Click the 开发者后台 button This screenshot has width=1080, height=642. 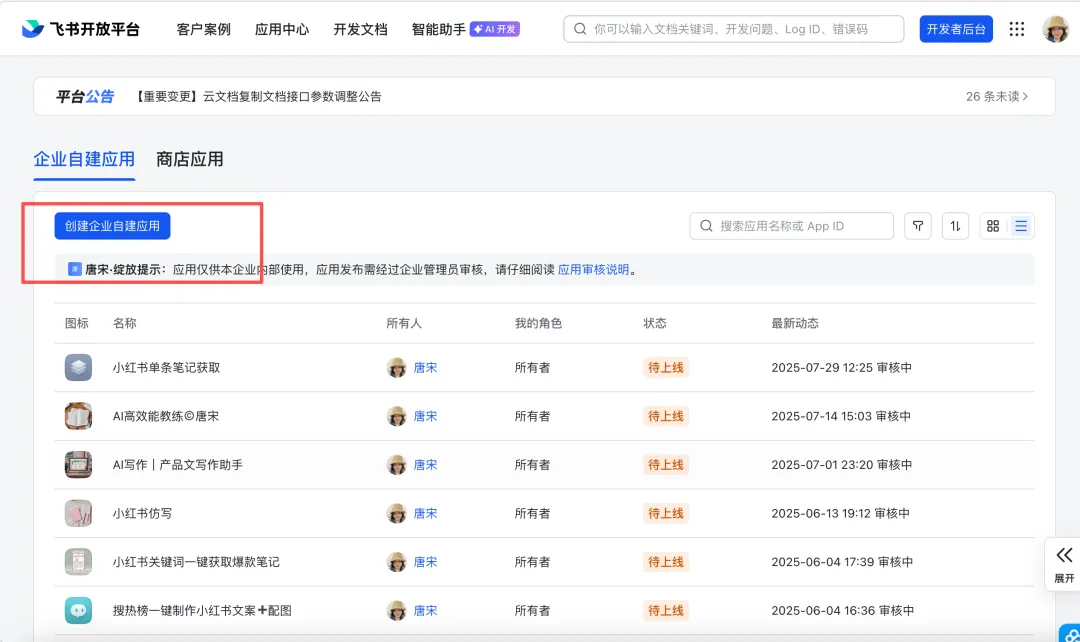(x=956, y=29)
